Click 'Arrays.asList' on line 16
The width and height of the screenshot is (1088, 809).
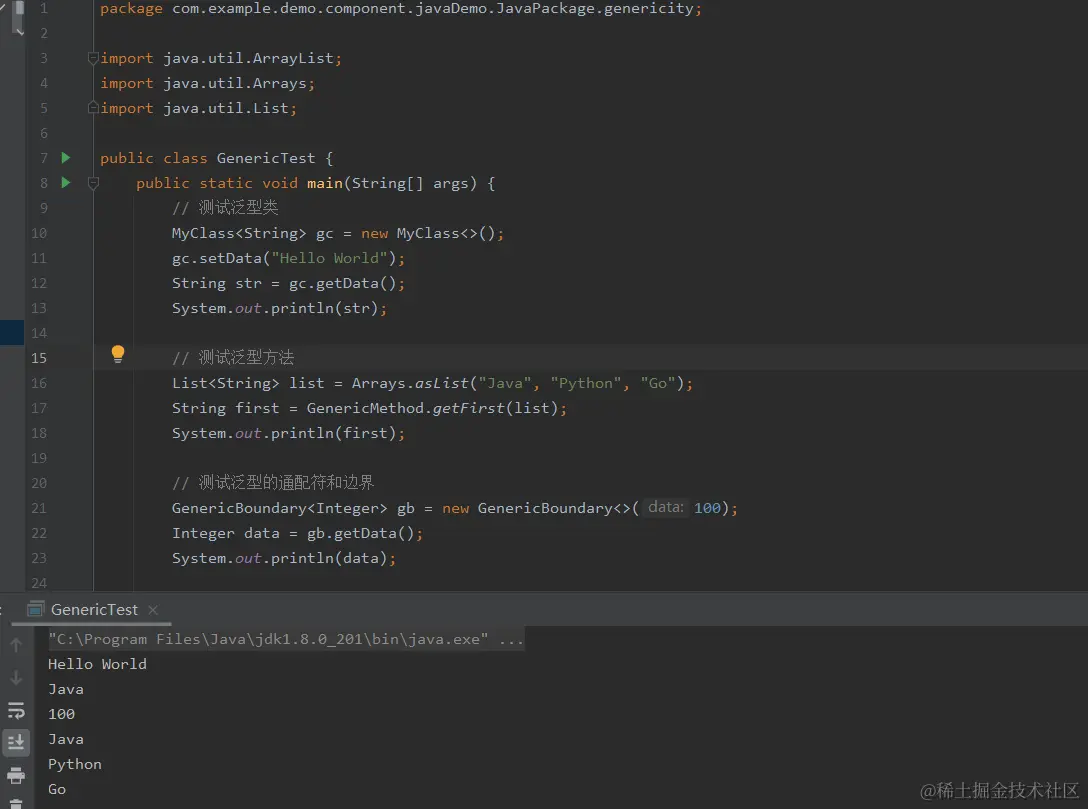pyautogui.click(x=410, y=383)
